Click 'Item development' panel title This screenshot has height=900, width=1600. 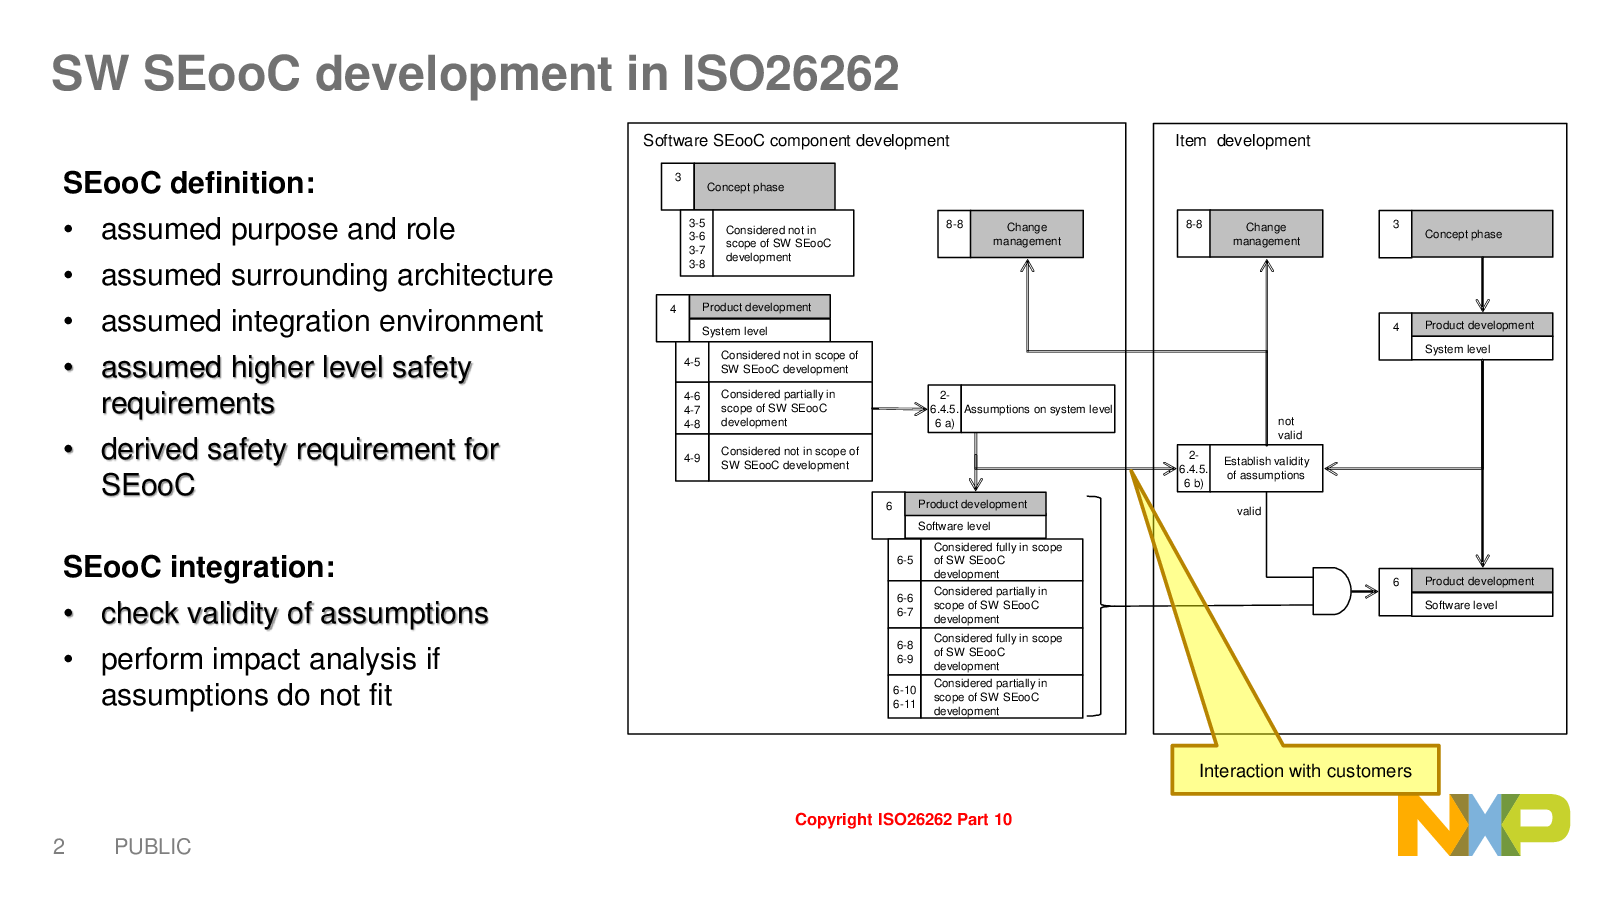click(1242, 141)
